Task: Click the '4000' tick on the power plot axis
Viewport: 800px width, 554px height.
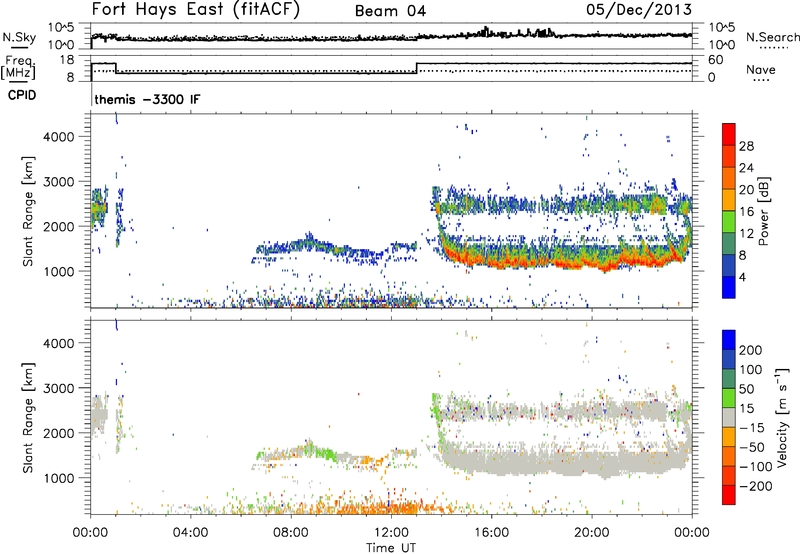Action: click(58, 137)
